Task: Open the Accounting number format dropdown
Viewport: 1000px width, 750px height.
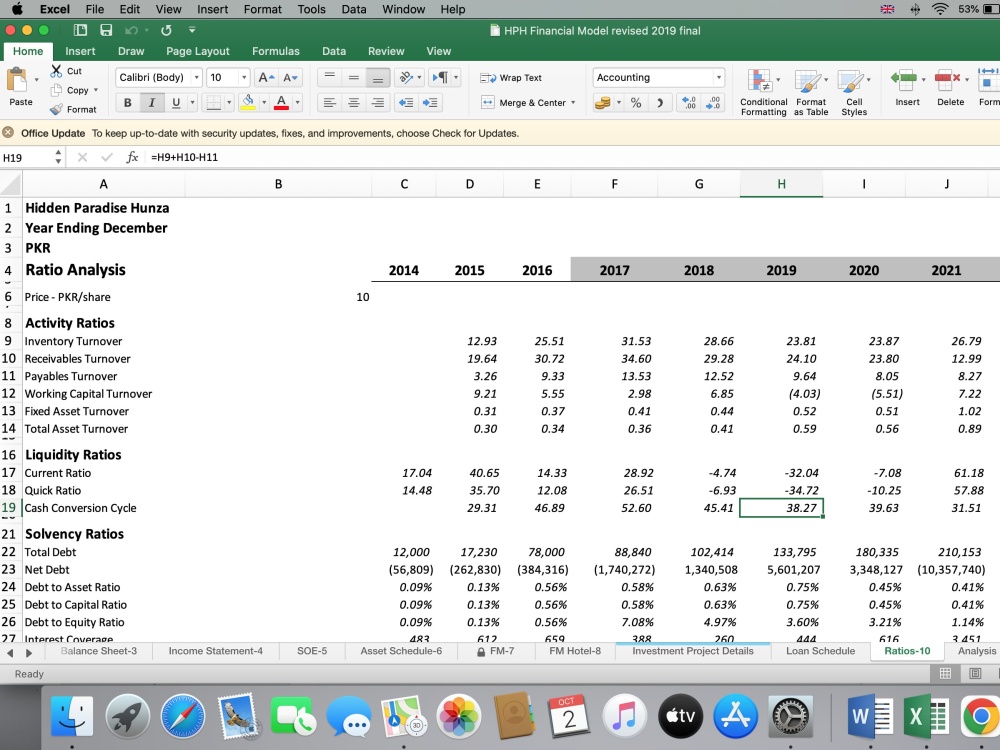Action: click(719, 77)
